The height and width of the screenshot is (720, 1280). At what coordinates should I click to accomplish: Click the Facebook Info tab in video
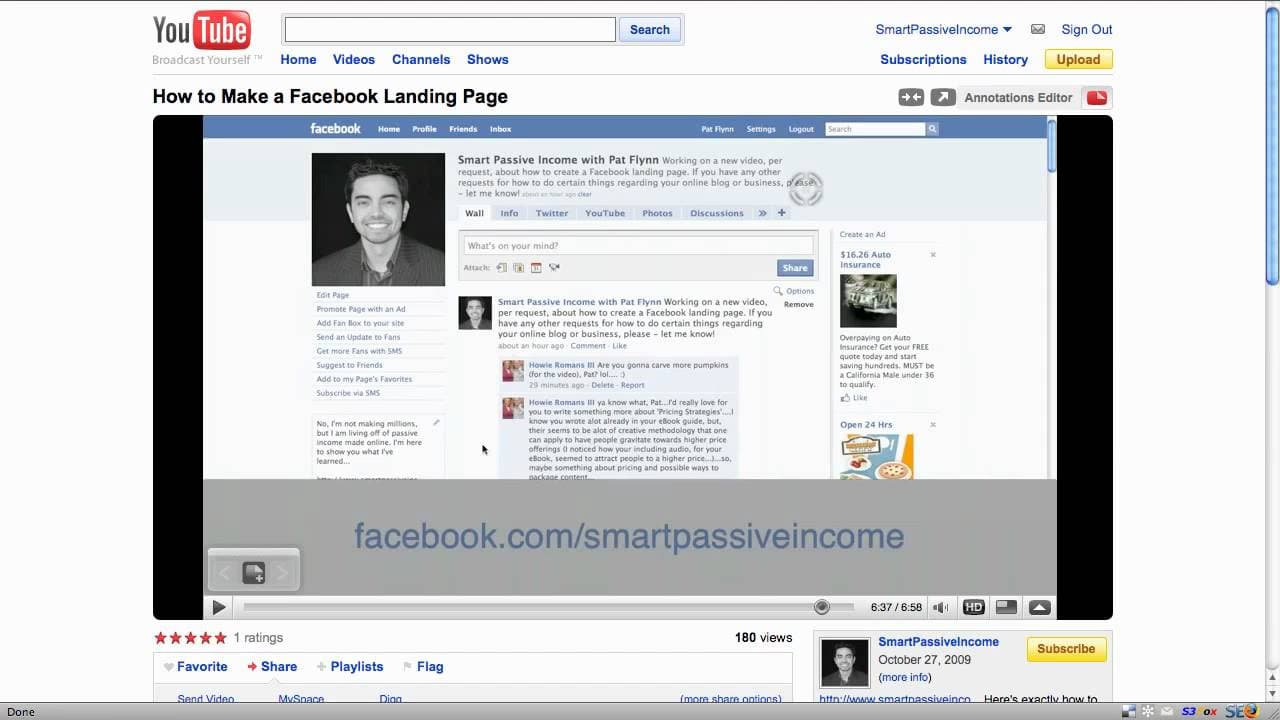[x=509, y=213]
